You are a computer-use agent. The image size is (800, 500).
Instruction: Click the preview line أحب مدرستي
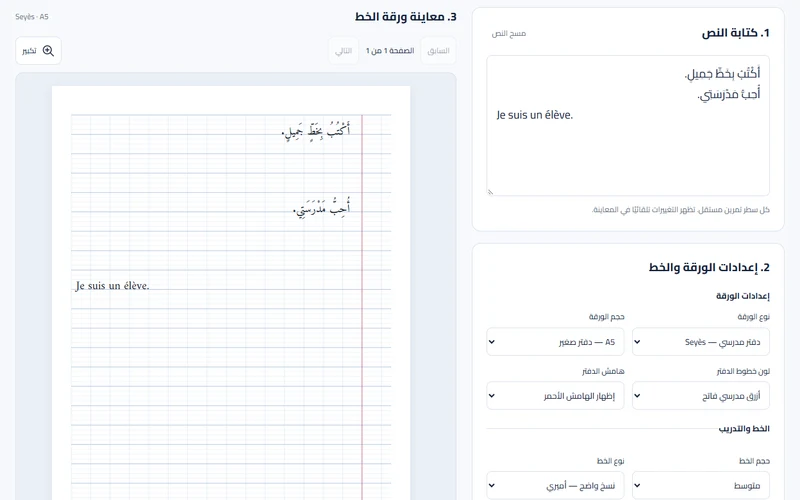[321, 208]
